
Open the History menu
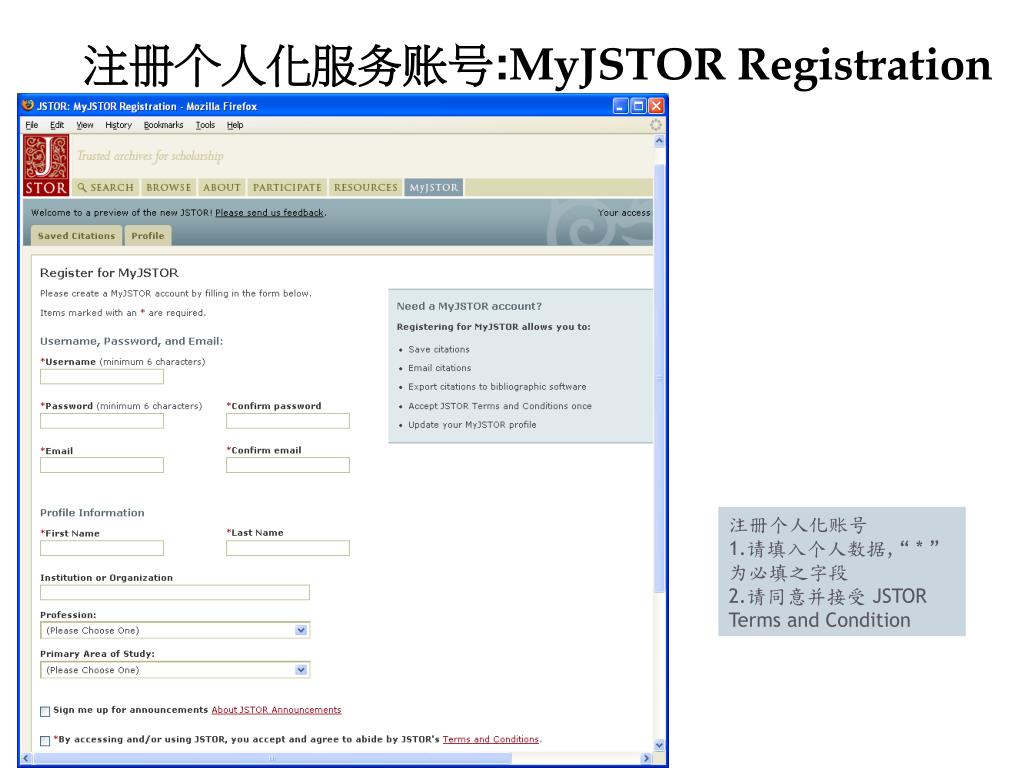(118, 125)
